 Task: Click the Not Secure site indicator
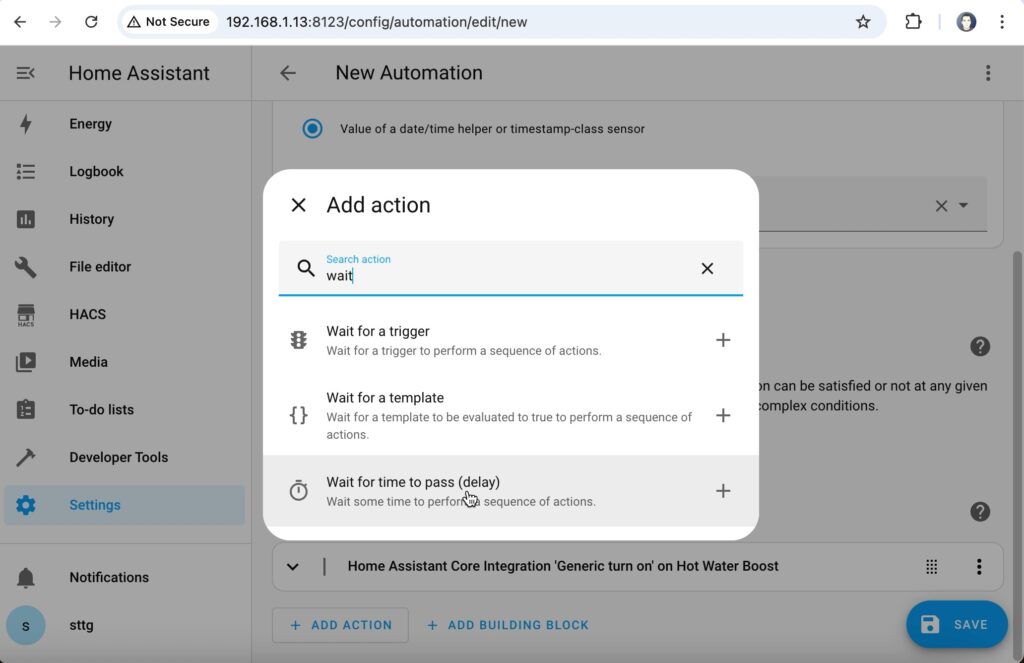[168, 22]
